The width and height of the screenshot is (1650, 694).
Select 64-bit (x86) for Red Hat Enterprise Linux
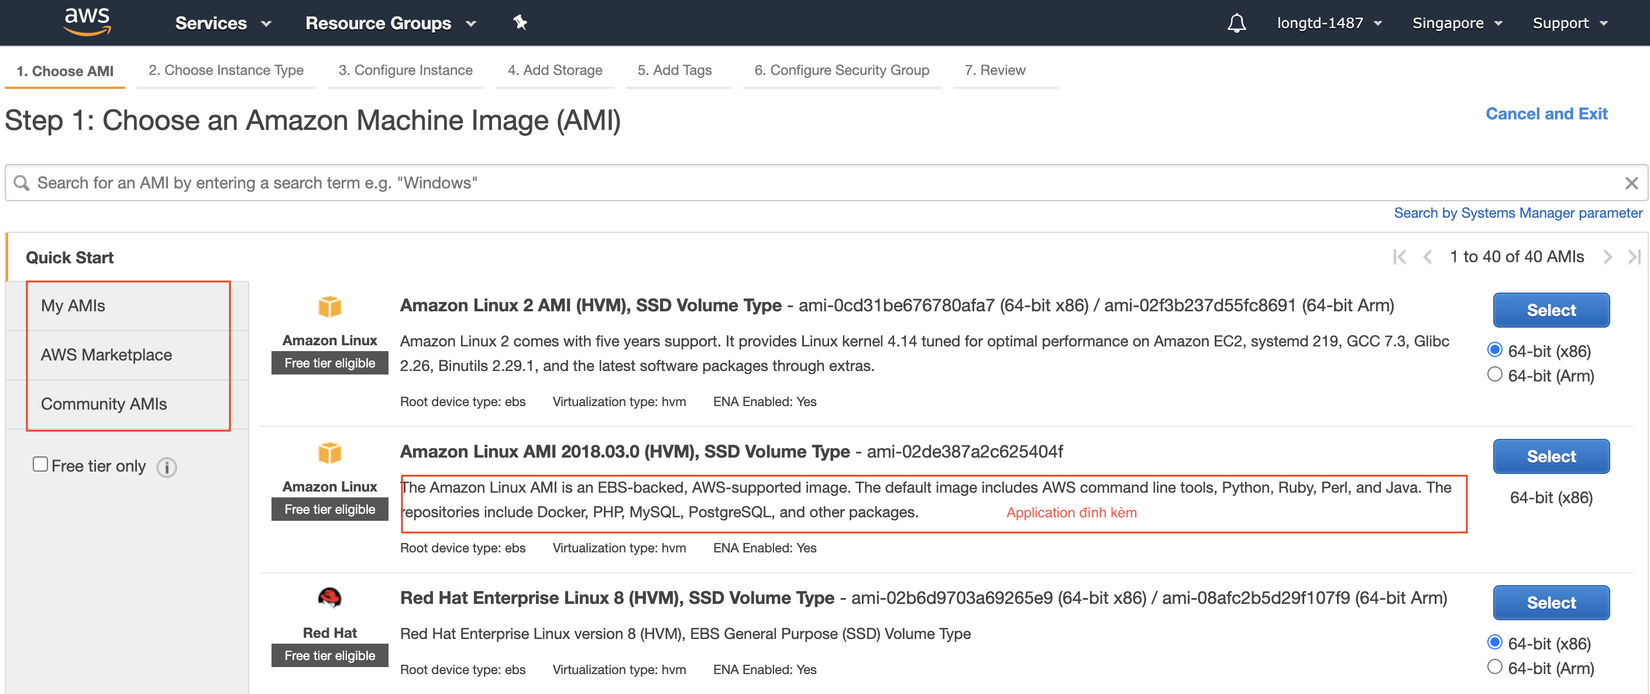coord(1495,642)
